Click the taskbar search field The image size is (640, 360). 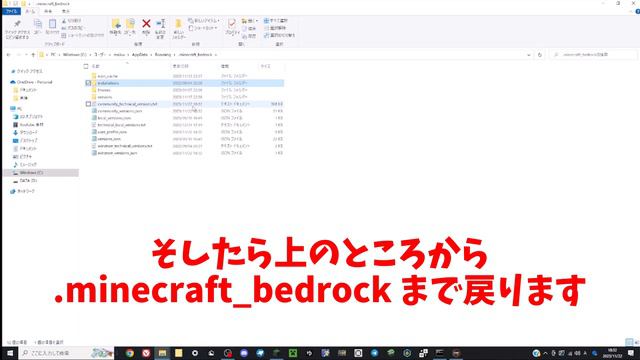(x=67, y=353)
